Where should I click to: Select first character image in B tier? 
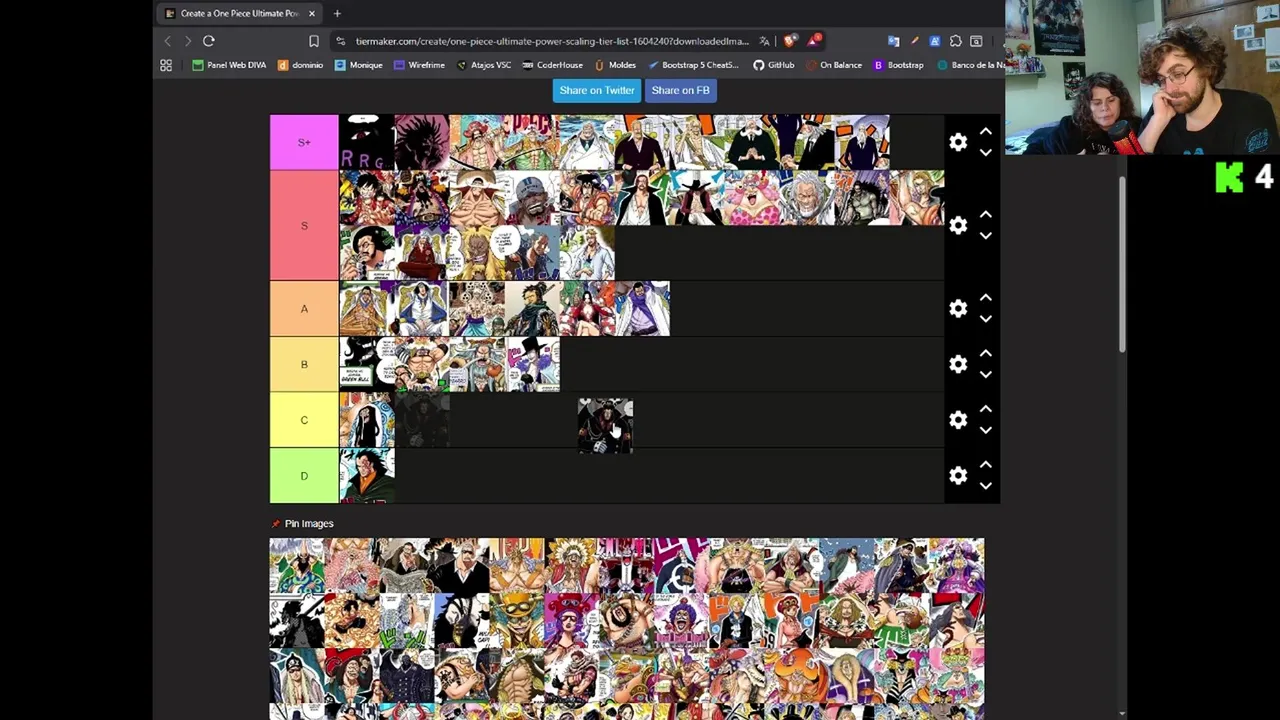pyautogui.click(x=367, y=364)
